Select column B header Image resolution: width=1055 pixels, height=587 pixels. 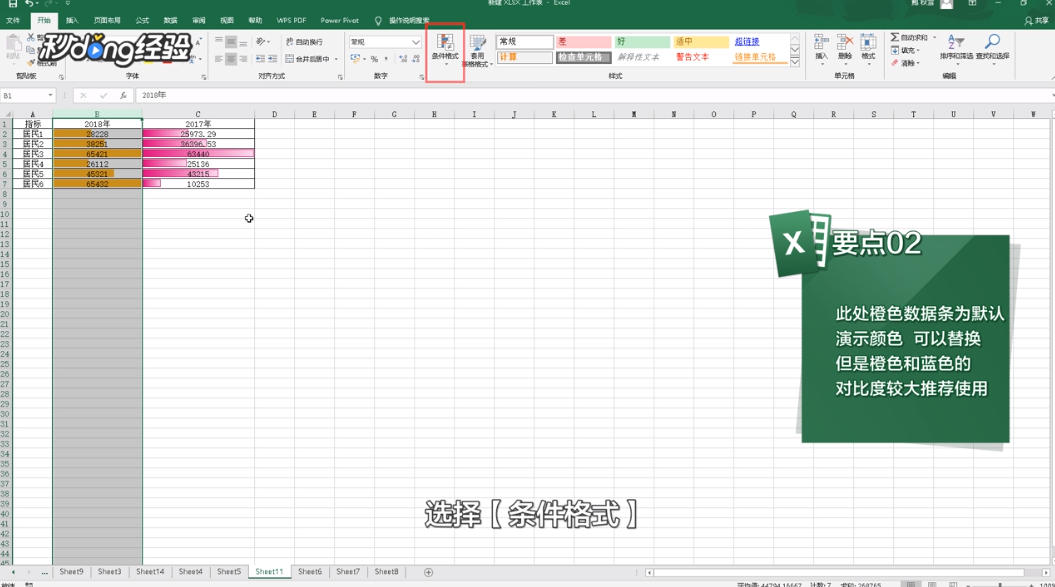tap(97, 114)
